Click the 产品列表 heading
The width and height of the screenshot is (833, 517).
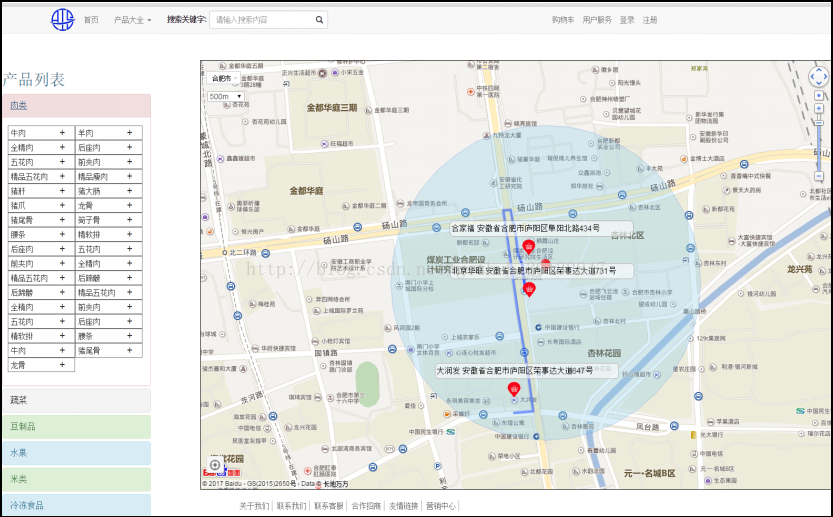pos(33,80)
